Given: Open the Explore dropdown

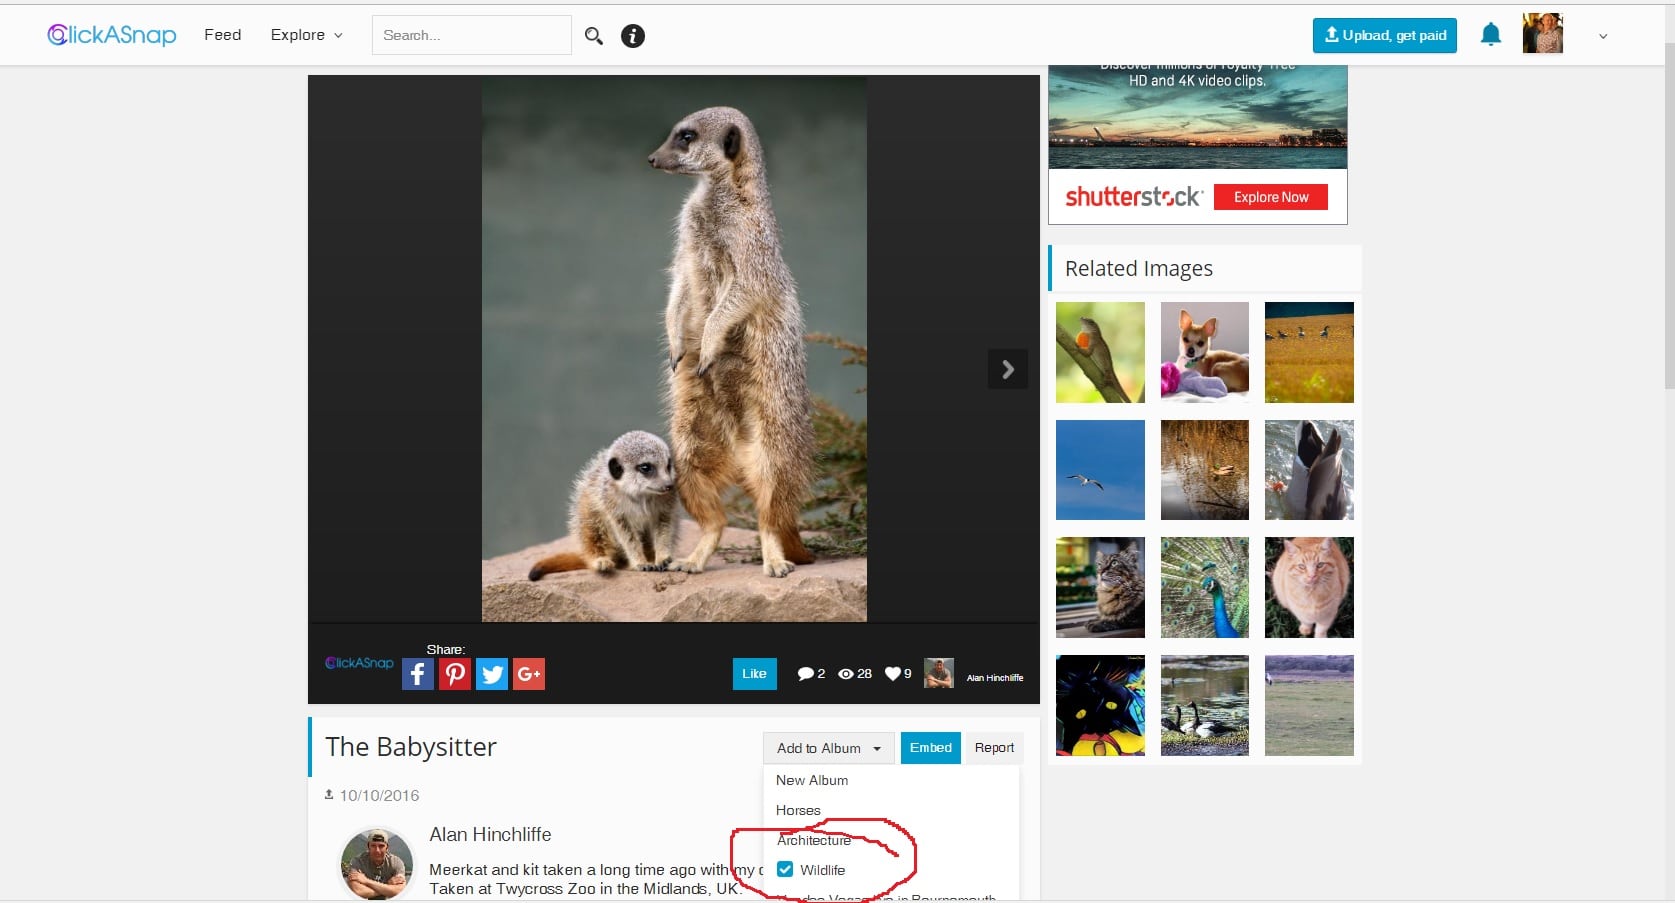Looking at the screenshot, I should (305, 34).
